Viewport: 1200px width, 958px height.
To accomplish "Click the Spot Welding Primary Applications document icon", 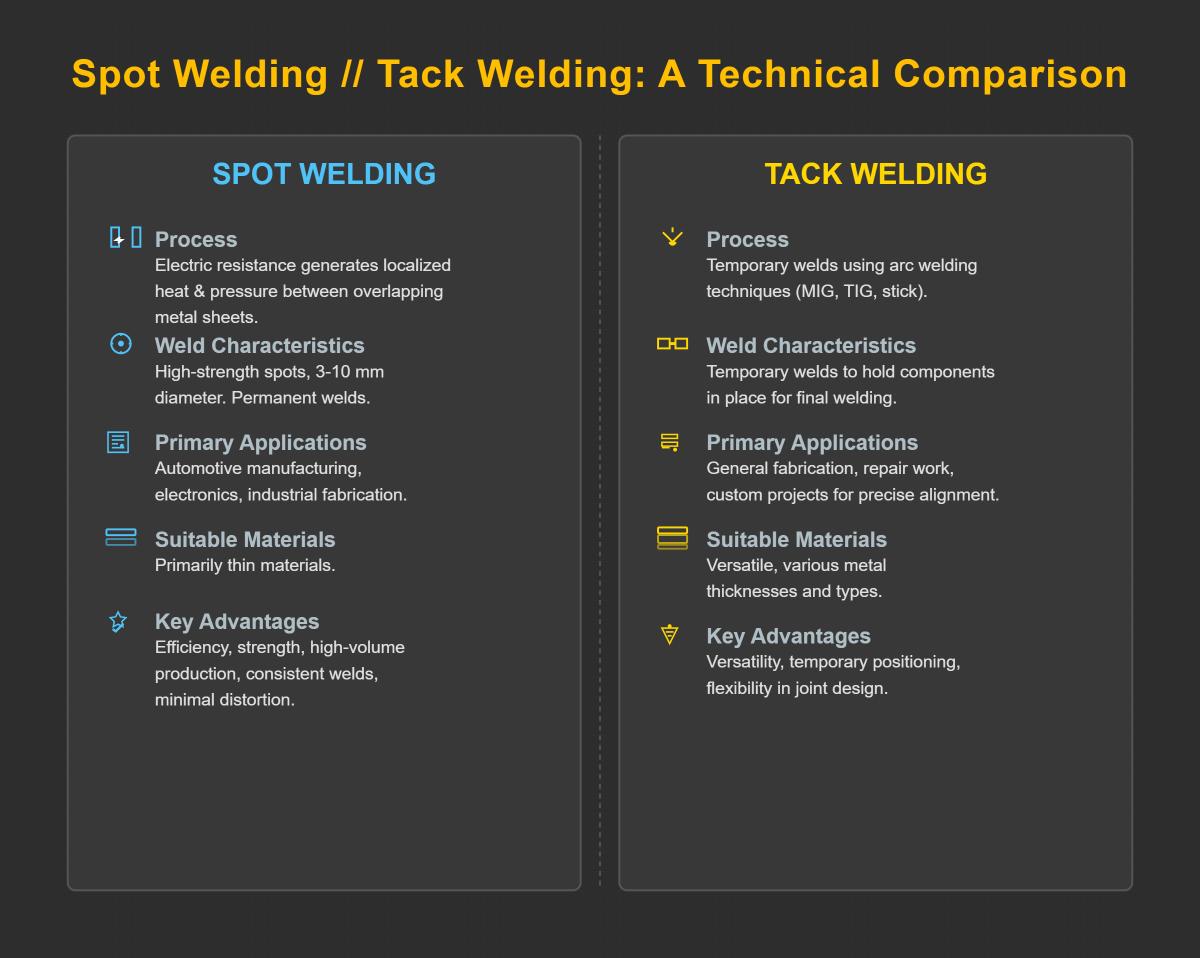I will click(x=118, y=442).
